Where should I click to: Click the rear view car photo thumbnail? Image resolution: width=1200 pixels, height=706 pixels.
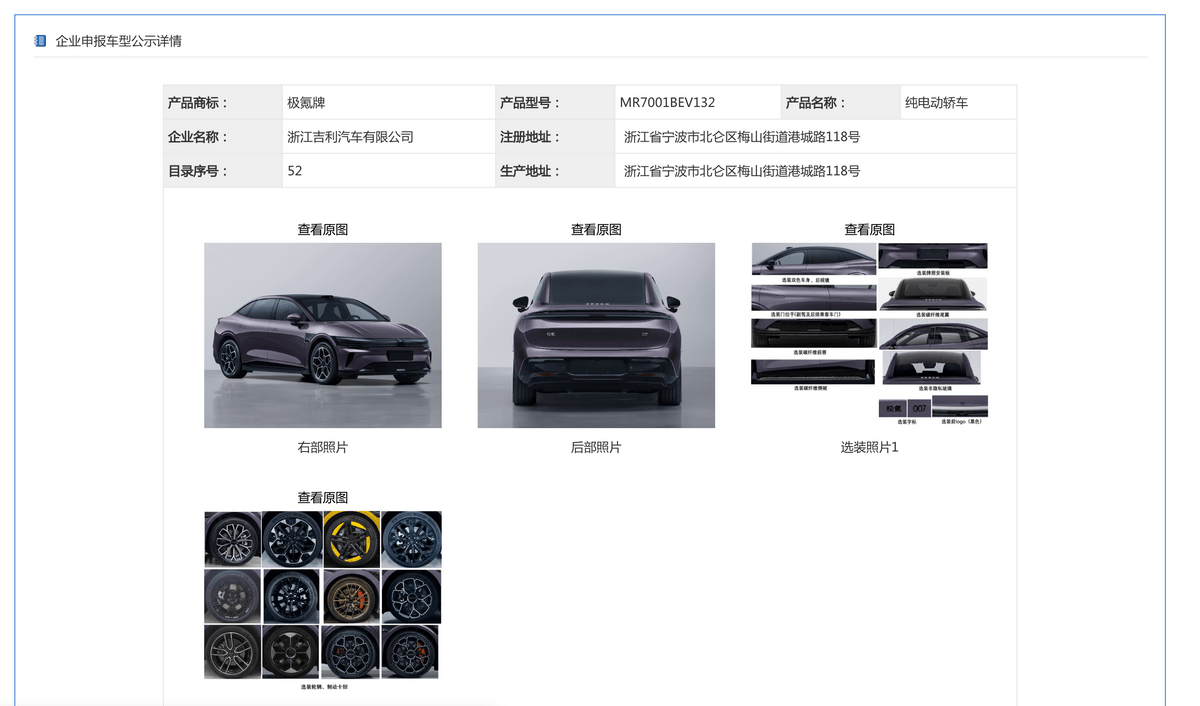596,335
